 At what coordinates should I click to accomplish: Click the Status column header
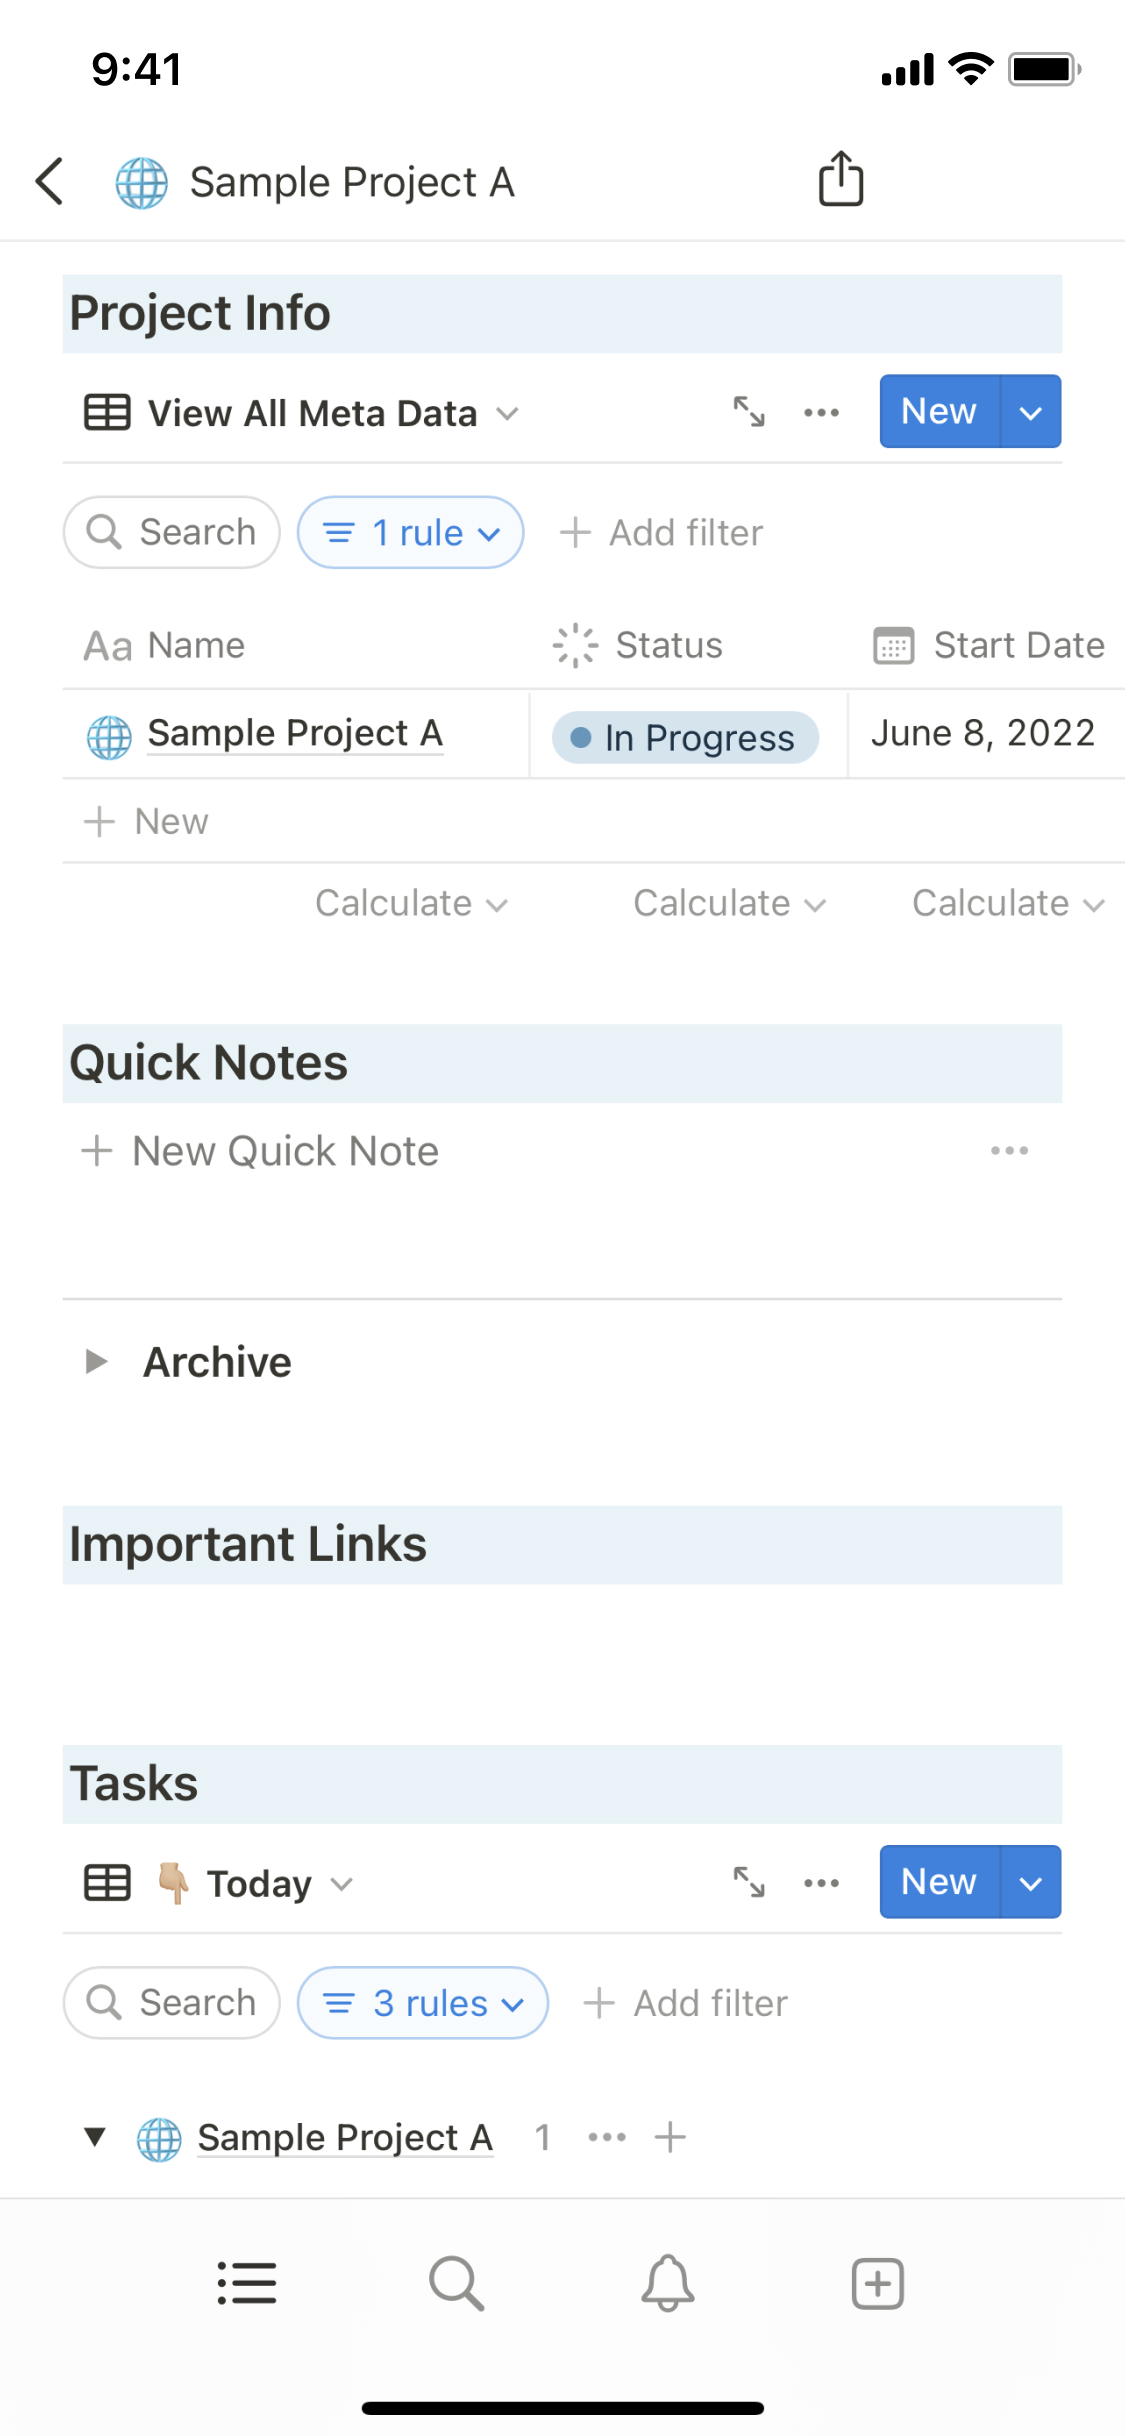(668, 646)
